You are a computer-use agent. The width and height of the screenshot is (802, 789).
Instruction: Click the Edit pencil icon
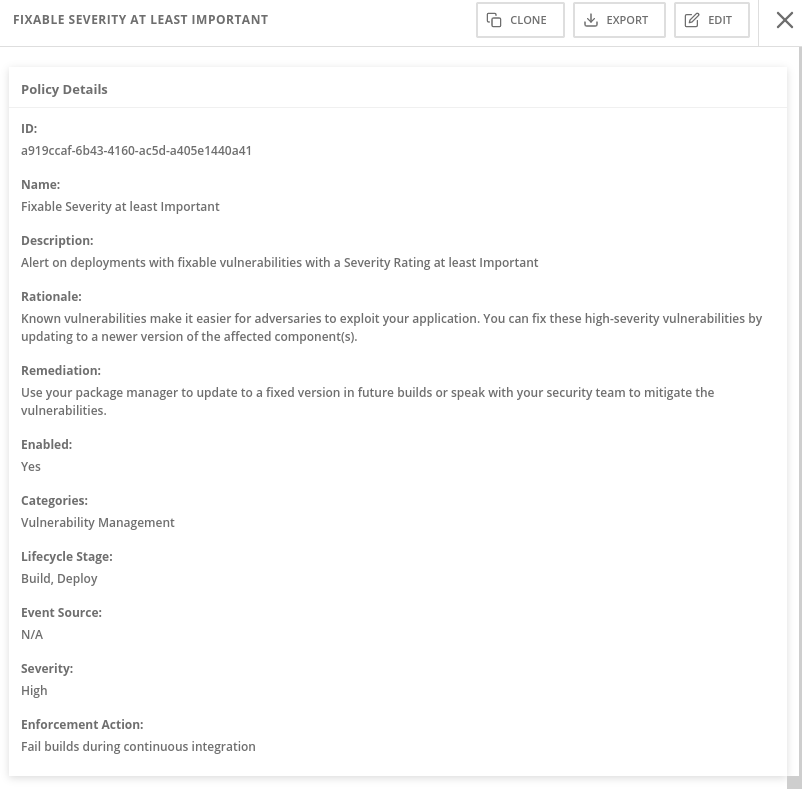(692, 20)
